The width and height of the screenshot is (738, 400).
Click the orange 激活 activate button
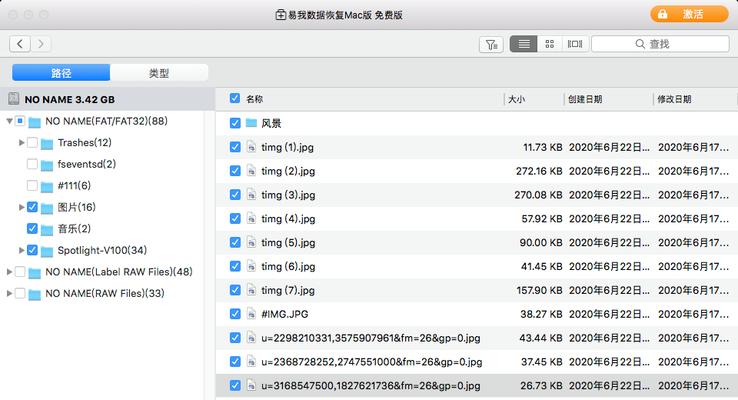(689, 14)
